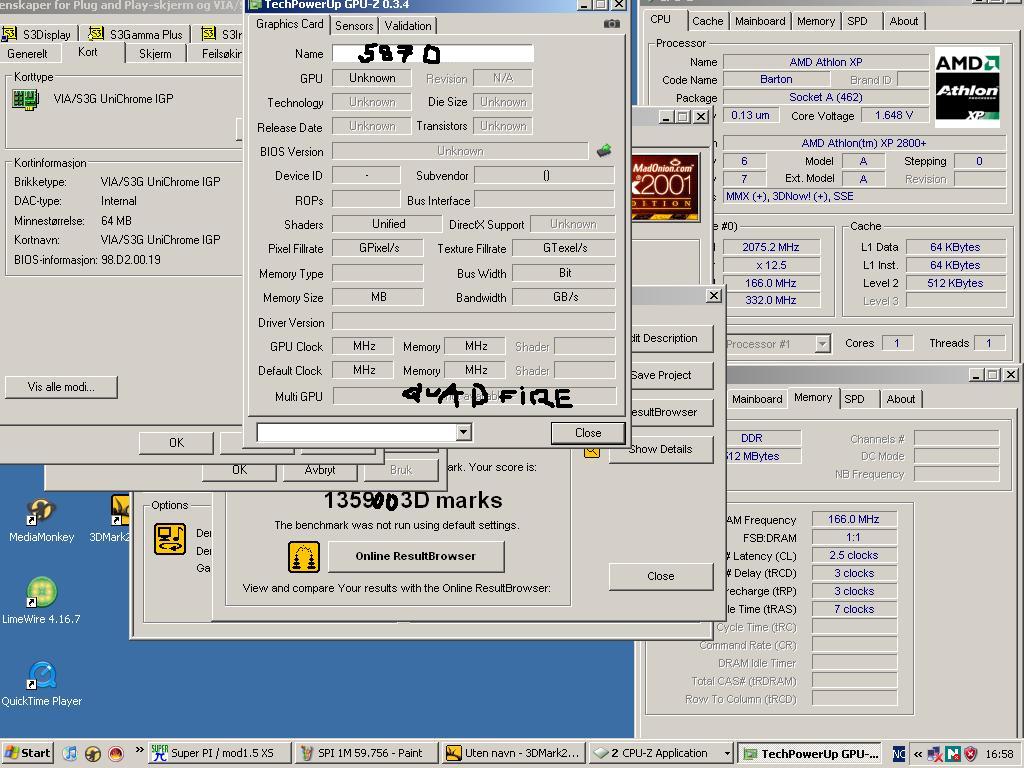Open the Cache tab in upper CPU-Z window
1024x768 pixels.
pos(707,21)
